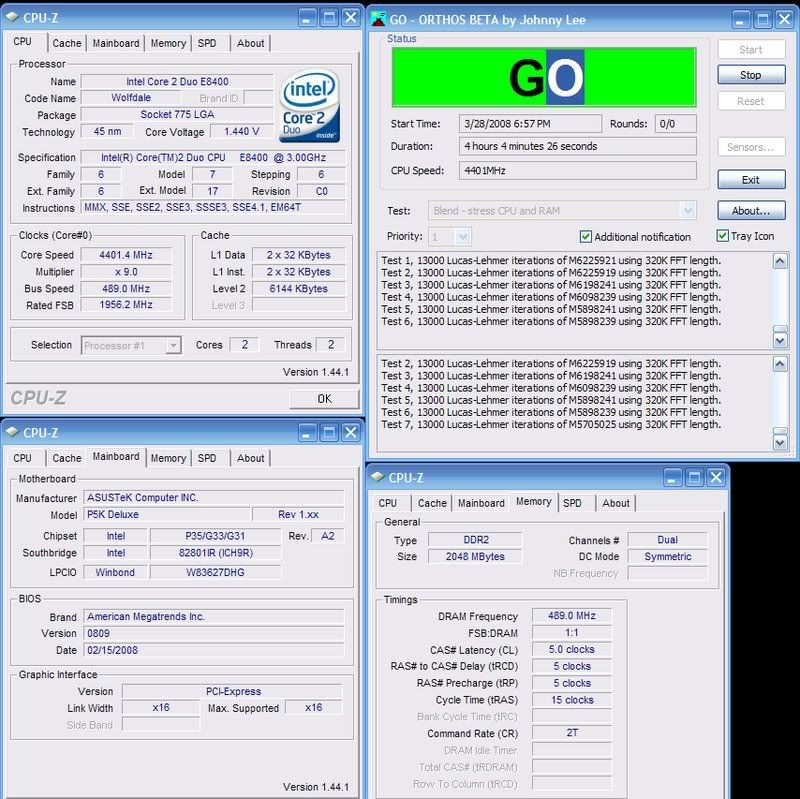
Task: Click the greyed Sensors... button in ORTHOS
Action: click(751, 147)
